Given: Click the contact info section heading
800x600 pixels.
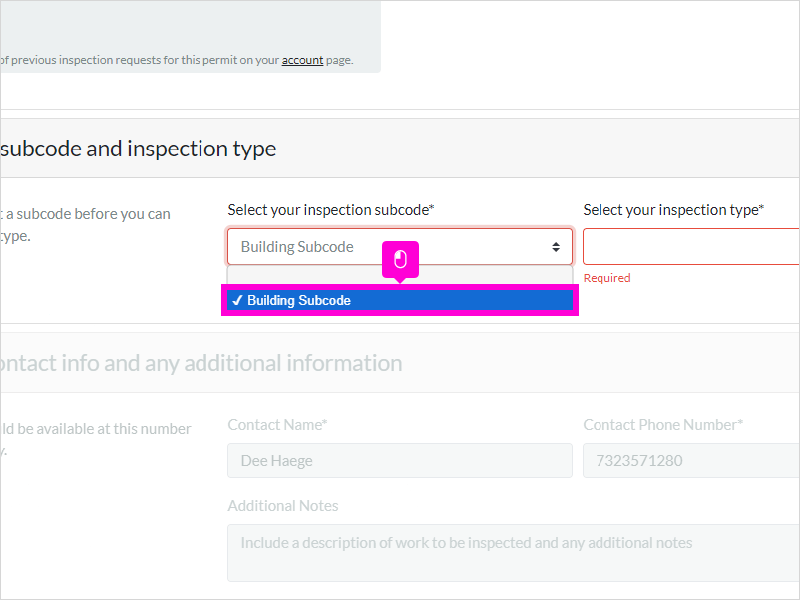Looking at the screenshot, I should click(201, 363).
